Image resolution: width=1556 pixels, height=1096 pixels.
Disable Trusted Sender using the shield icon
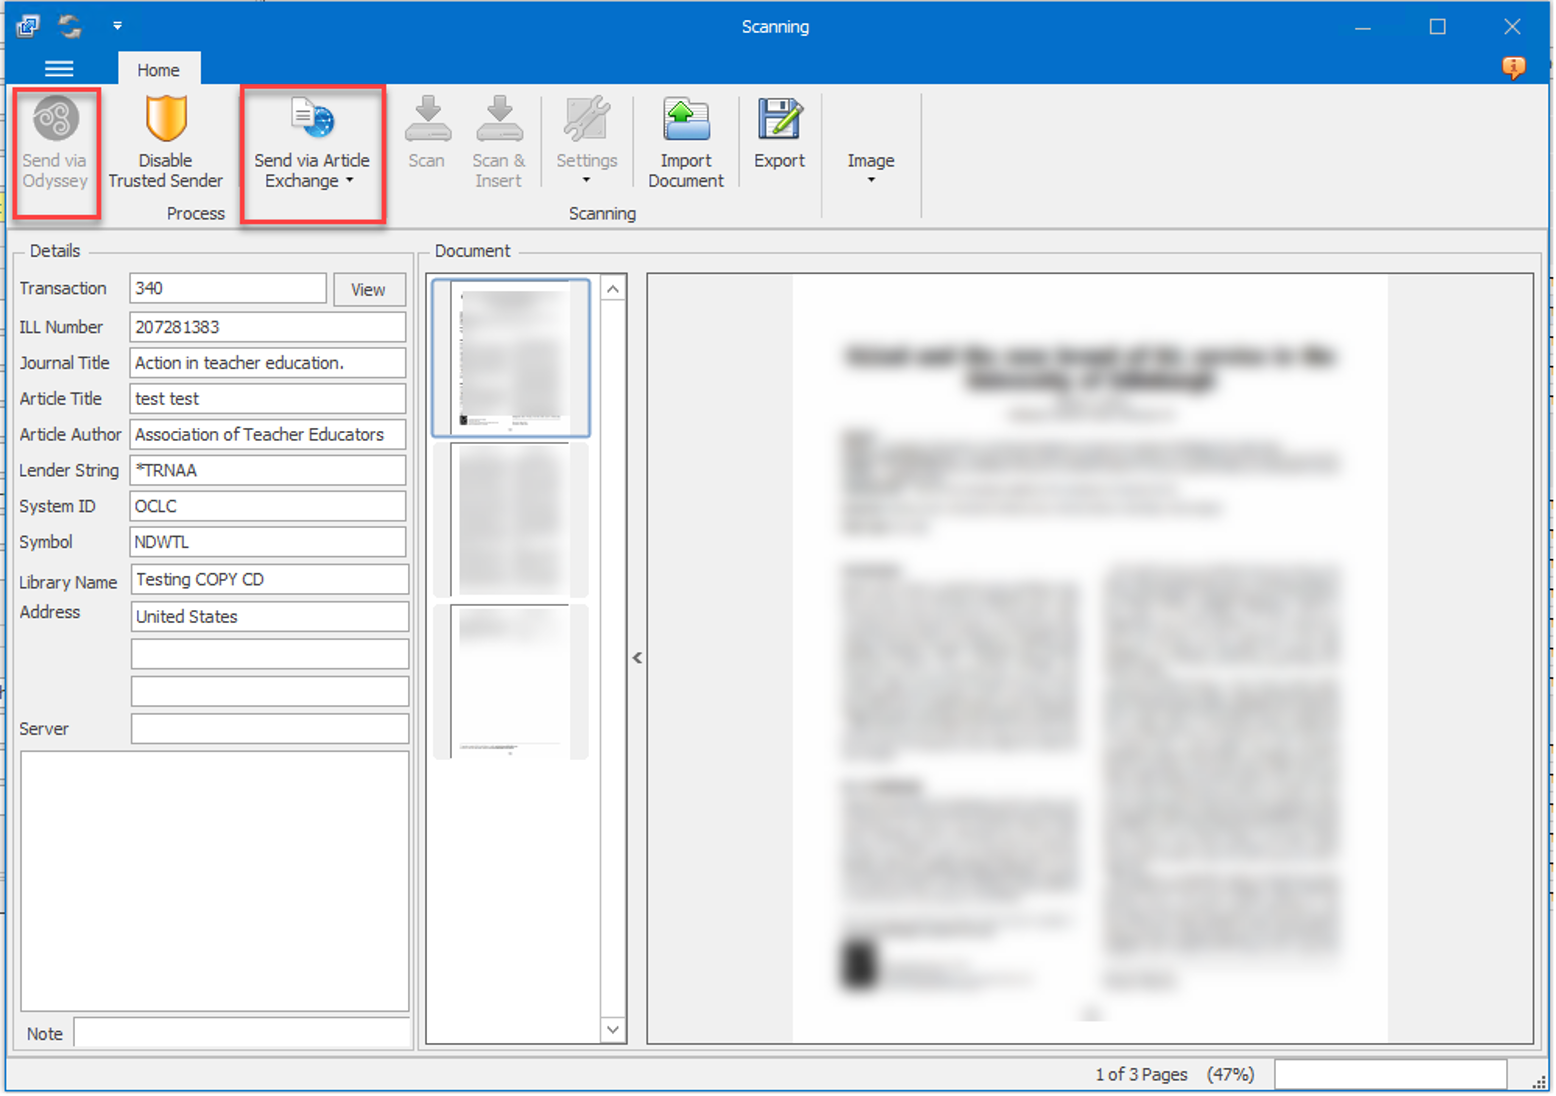click(x=166, y=120)
